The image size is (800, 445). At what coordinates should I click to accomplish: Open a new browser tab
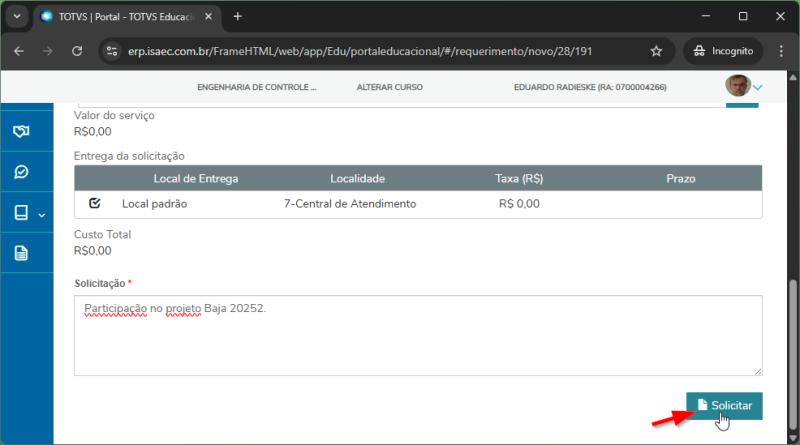pyautogui.click(x=237, y=17)
